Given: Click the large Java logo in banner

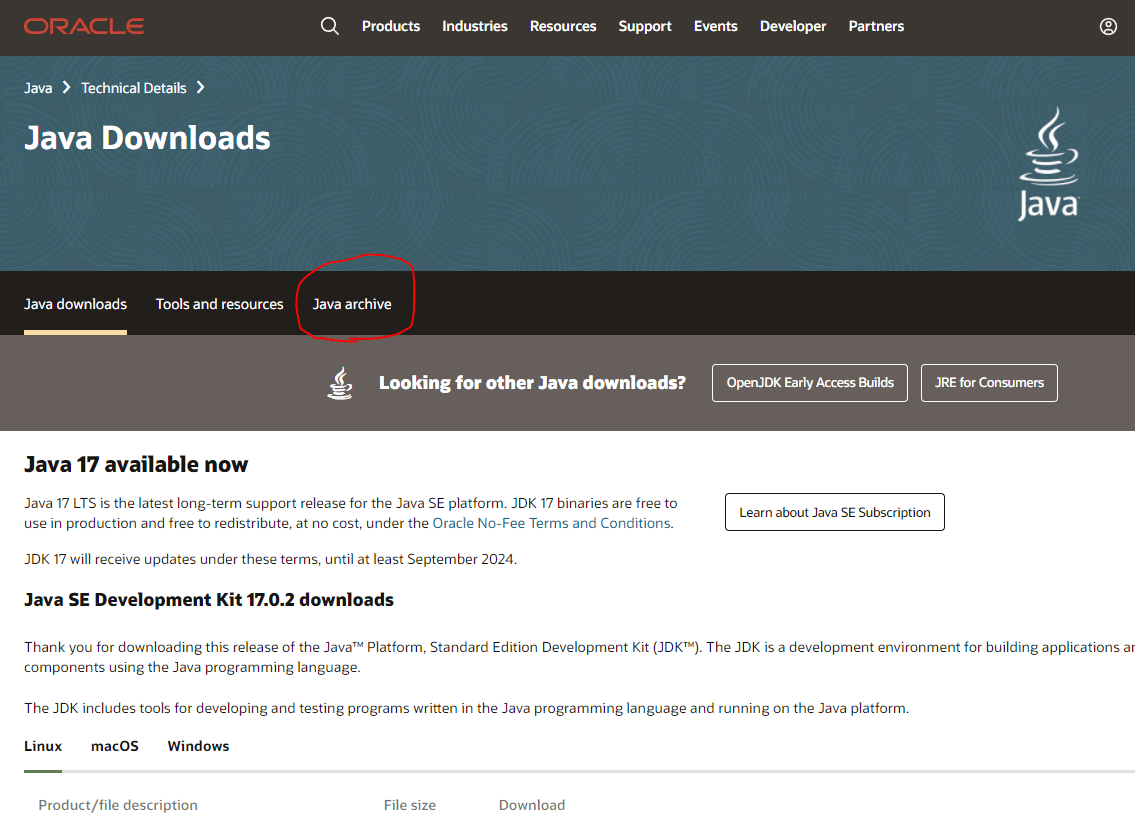Looking at the screenshot, I should (x=1049, y=164).
